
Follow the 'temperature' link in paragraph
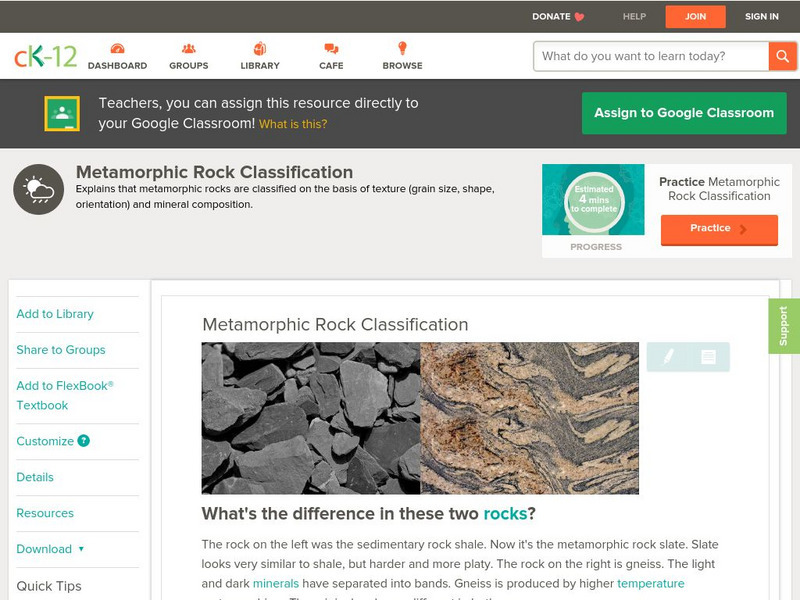tap(651, 583)
